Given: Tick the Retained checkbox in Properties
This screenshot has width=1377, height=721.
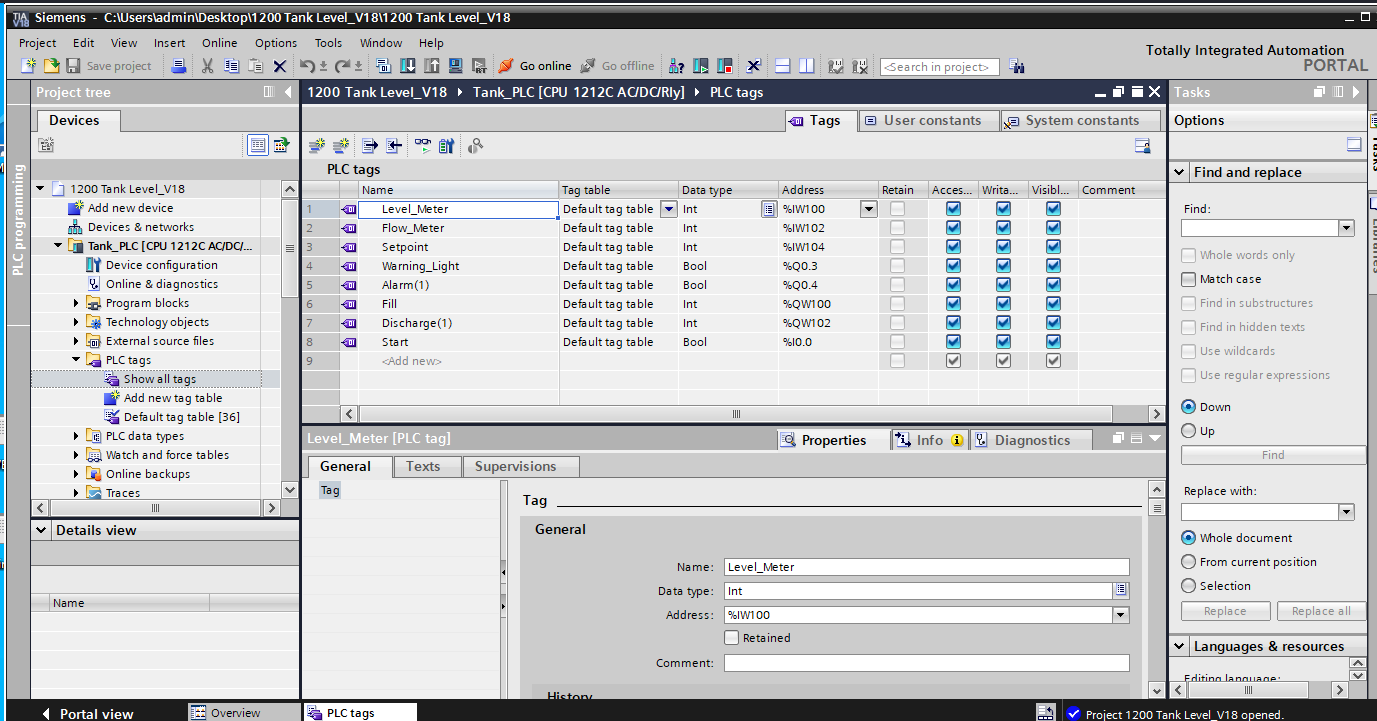Looking at the screenshot, I should pos(731,638).
